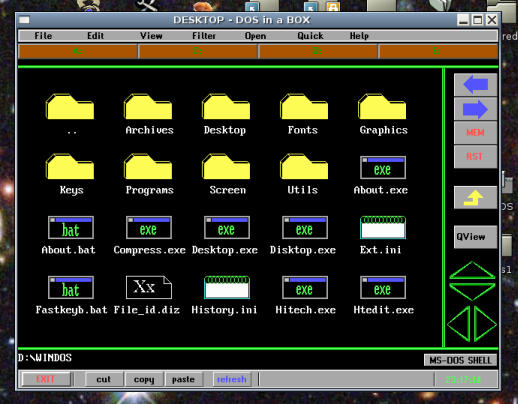Click the window system menu box
Viewport: 518px width, 404px height.
pos(24,20)
